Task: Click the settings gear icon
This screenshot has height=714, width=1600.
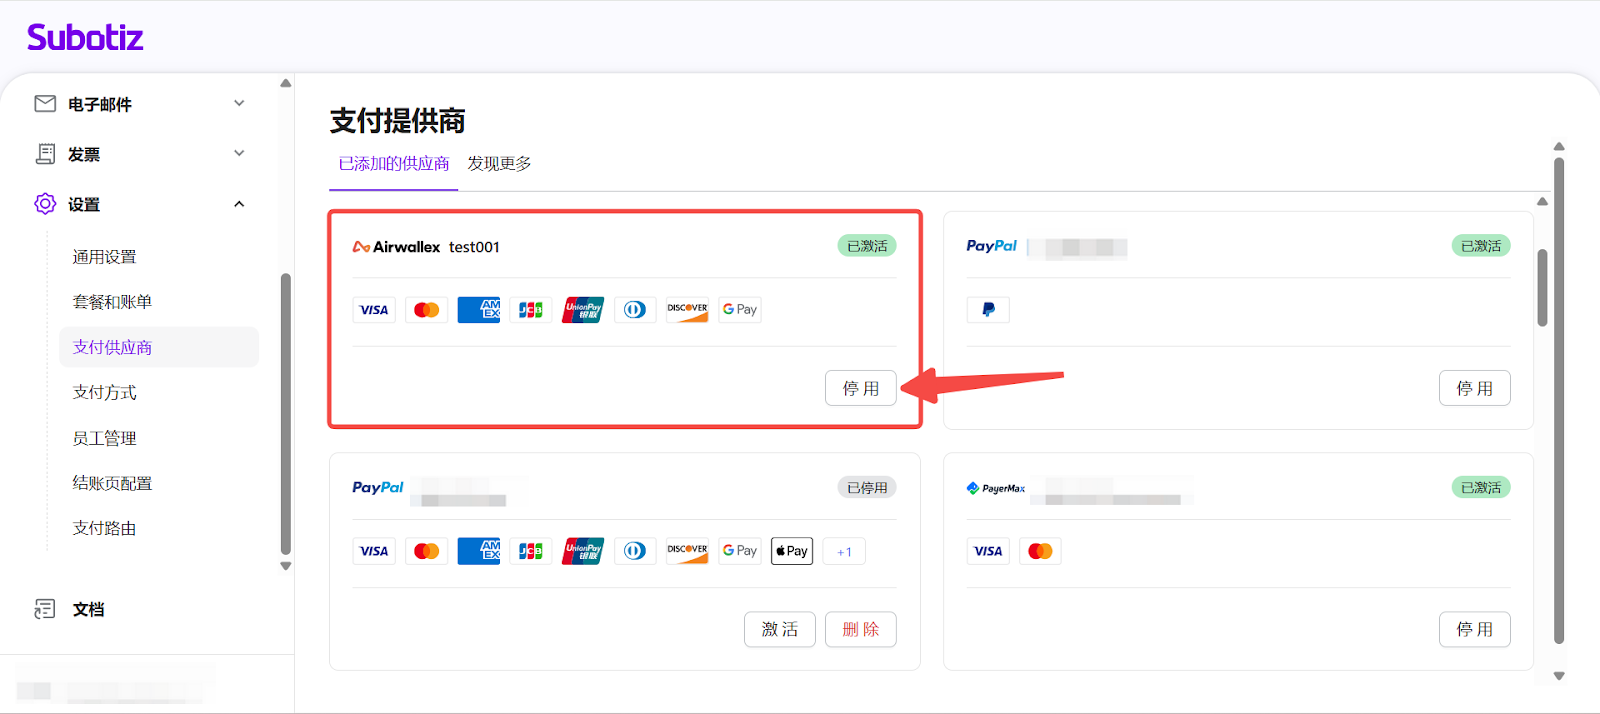Action: pyautogui.click(x=45, y=204)
